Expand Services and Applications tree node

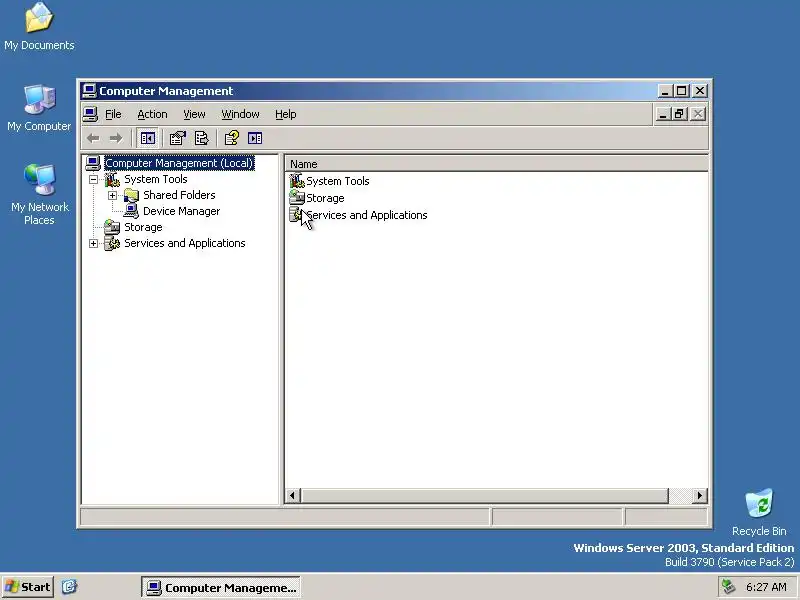[x=93, y=243]
